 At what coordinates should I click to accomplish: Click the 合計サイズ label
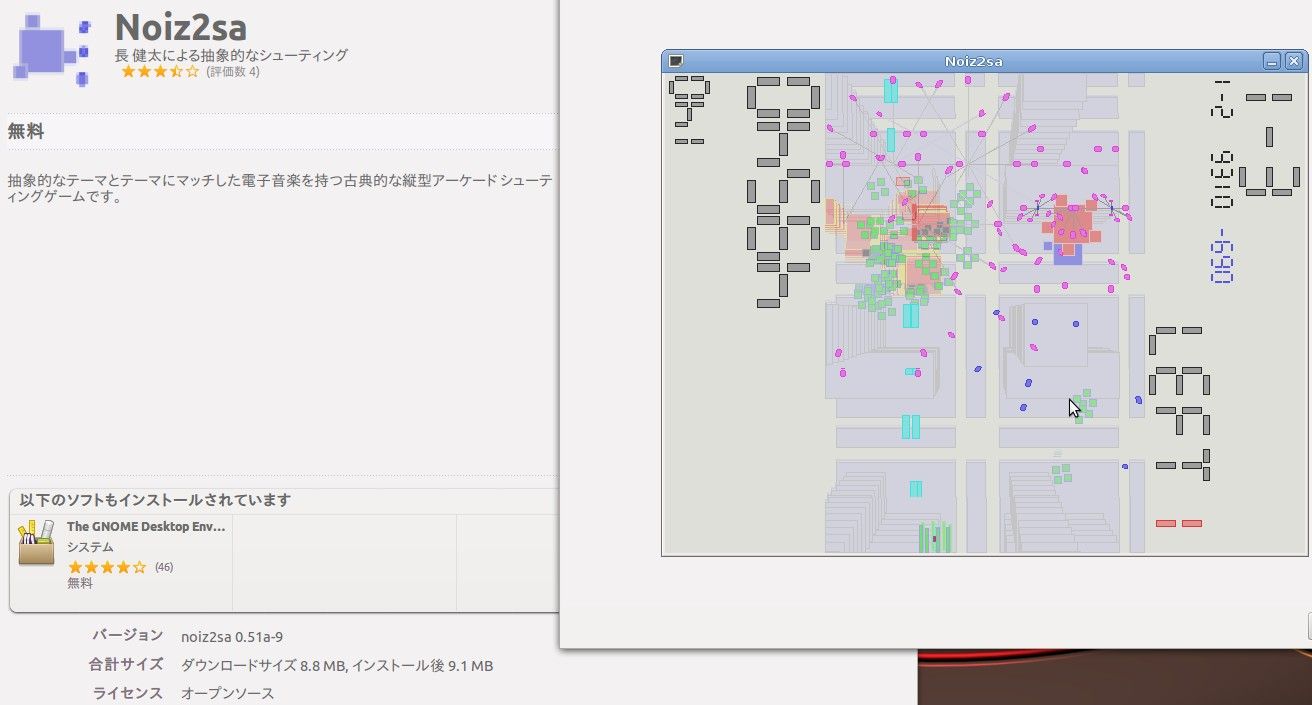coord(125,665)
